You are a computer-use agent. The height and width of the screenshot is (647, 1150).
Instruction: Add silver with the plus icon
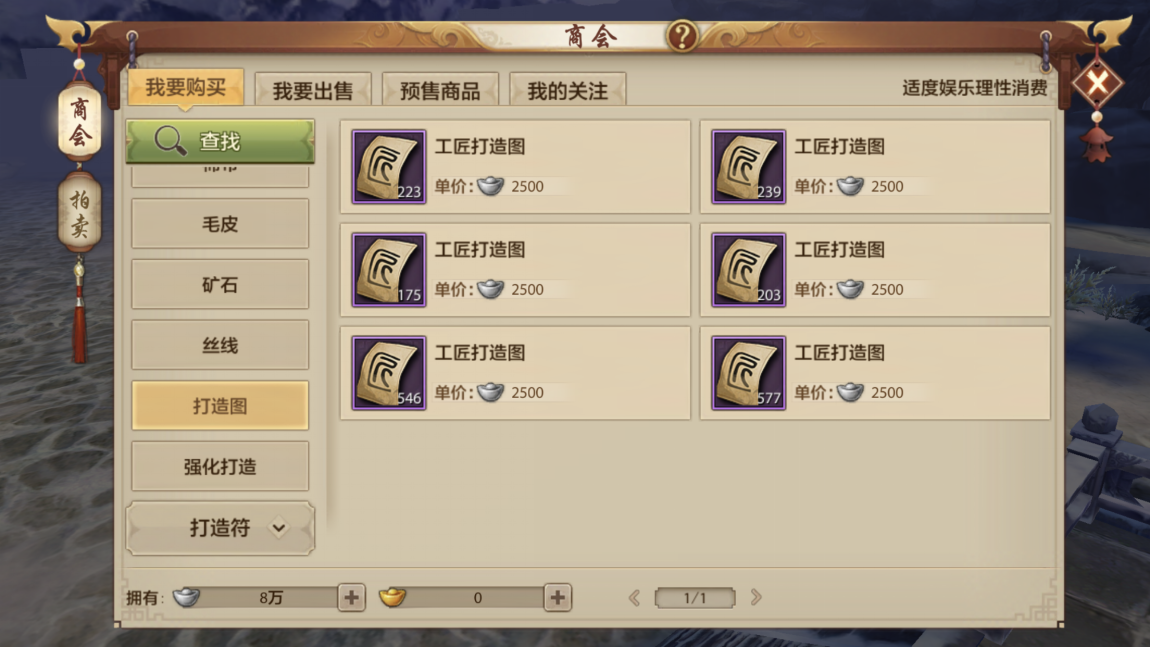click(351, 597)
